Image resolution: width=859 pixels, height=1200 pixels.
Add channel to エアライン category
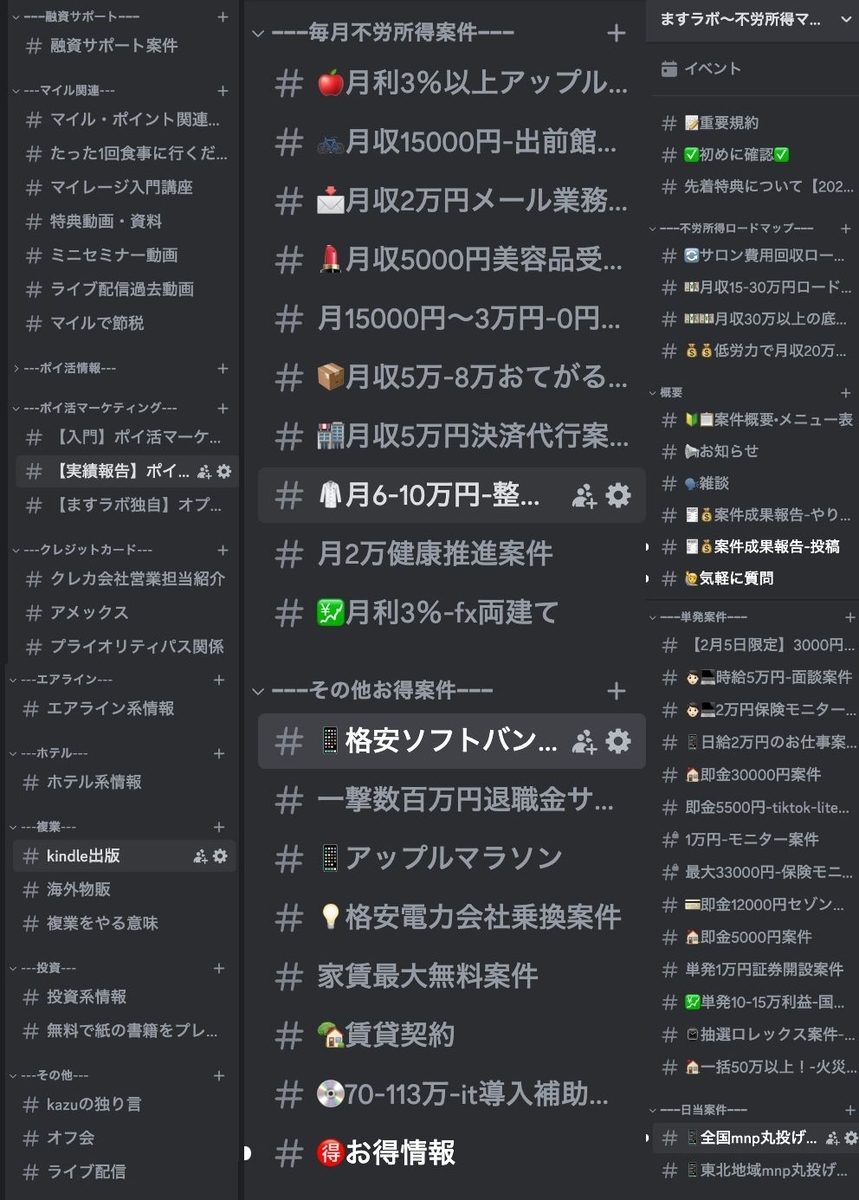click(219, 680)
